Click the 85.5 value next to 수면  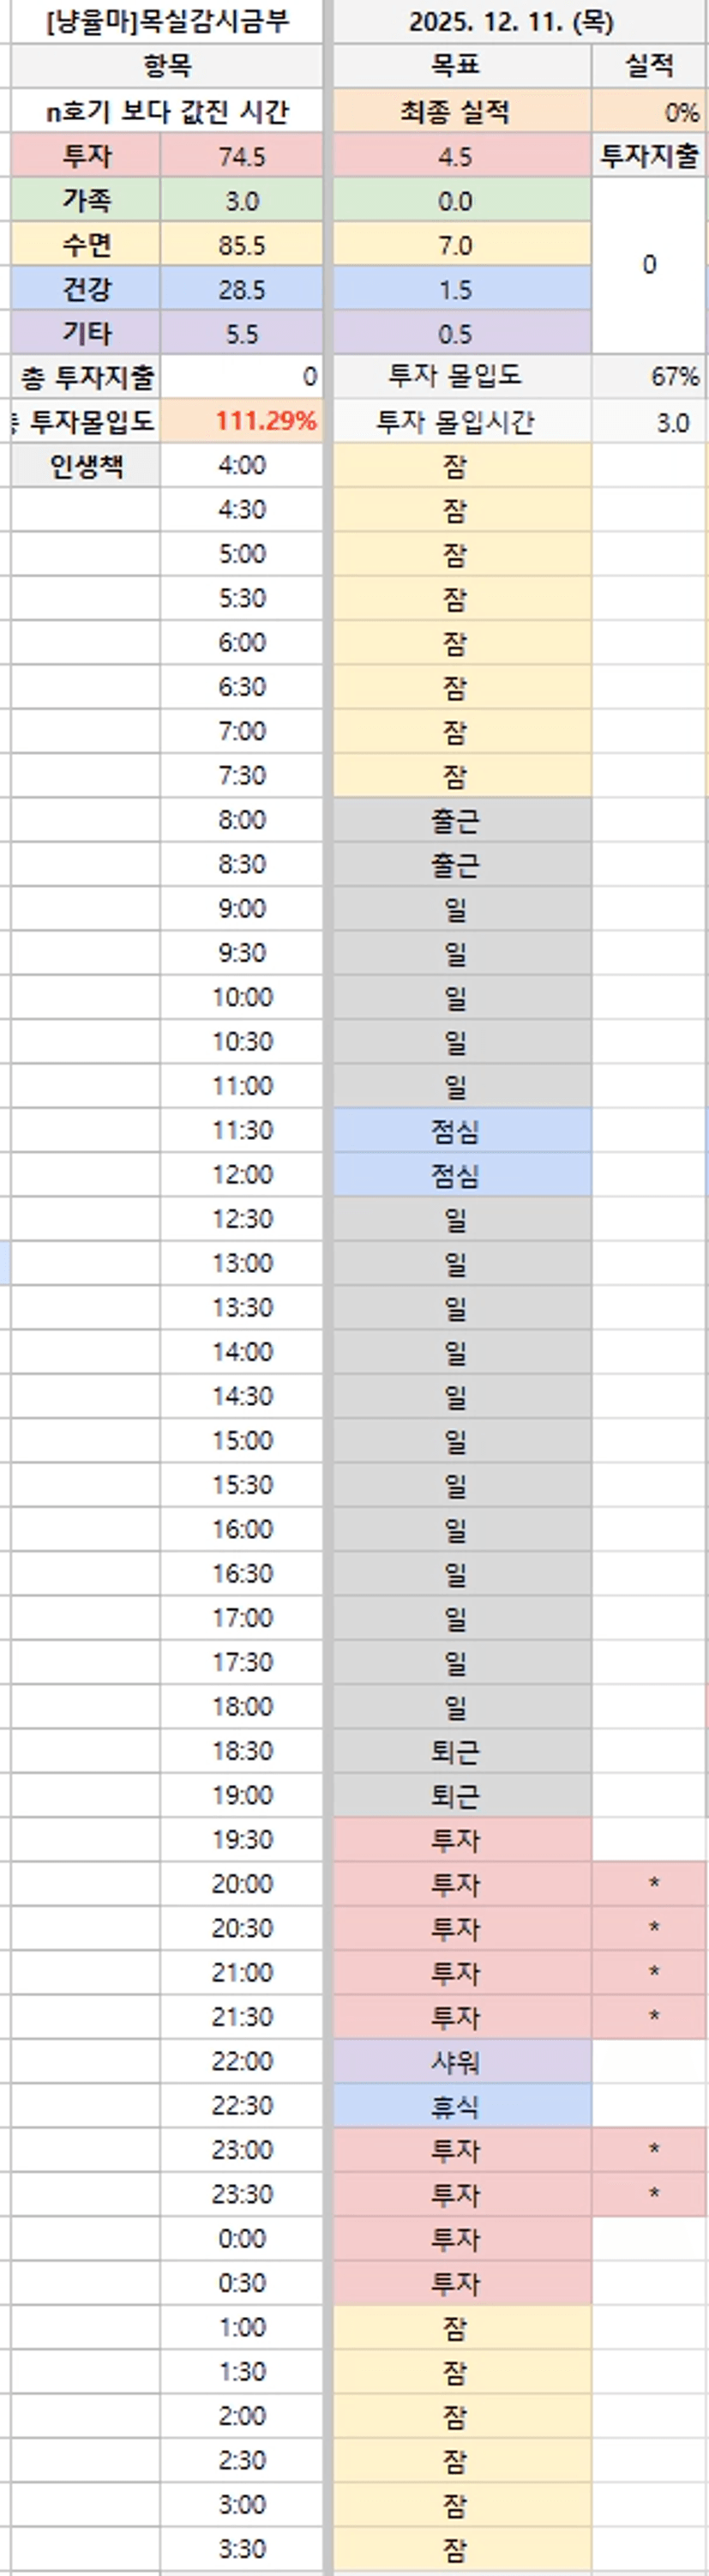coord(242,245)
